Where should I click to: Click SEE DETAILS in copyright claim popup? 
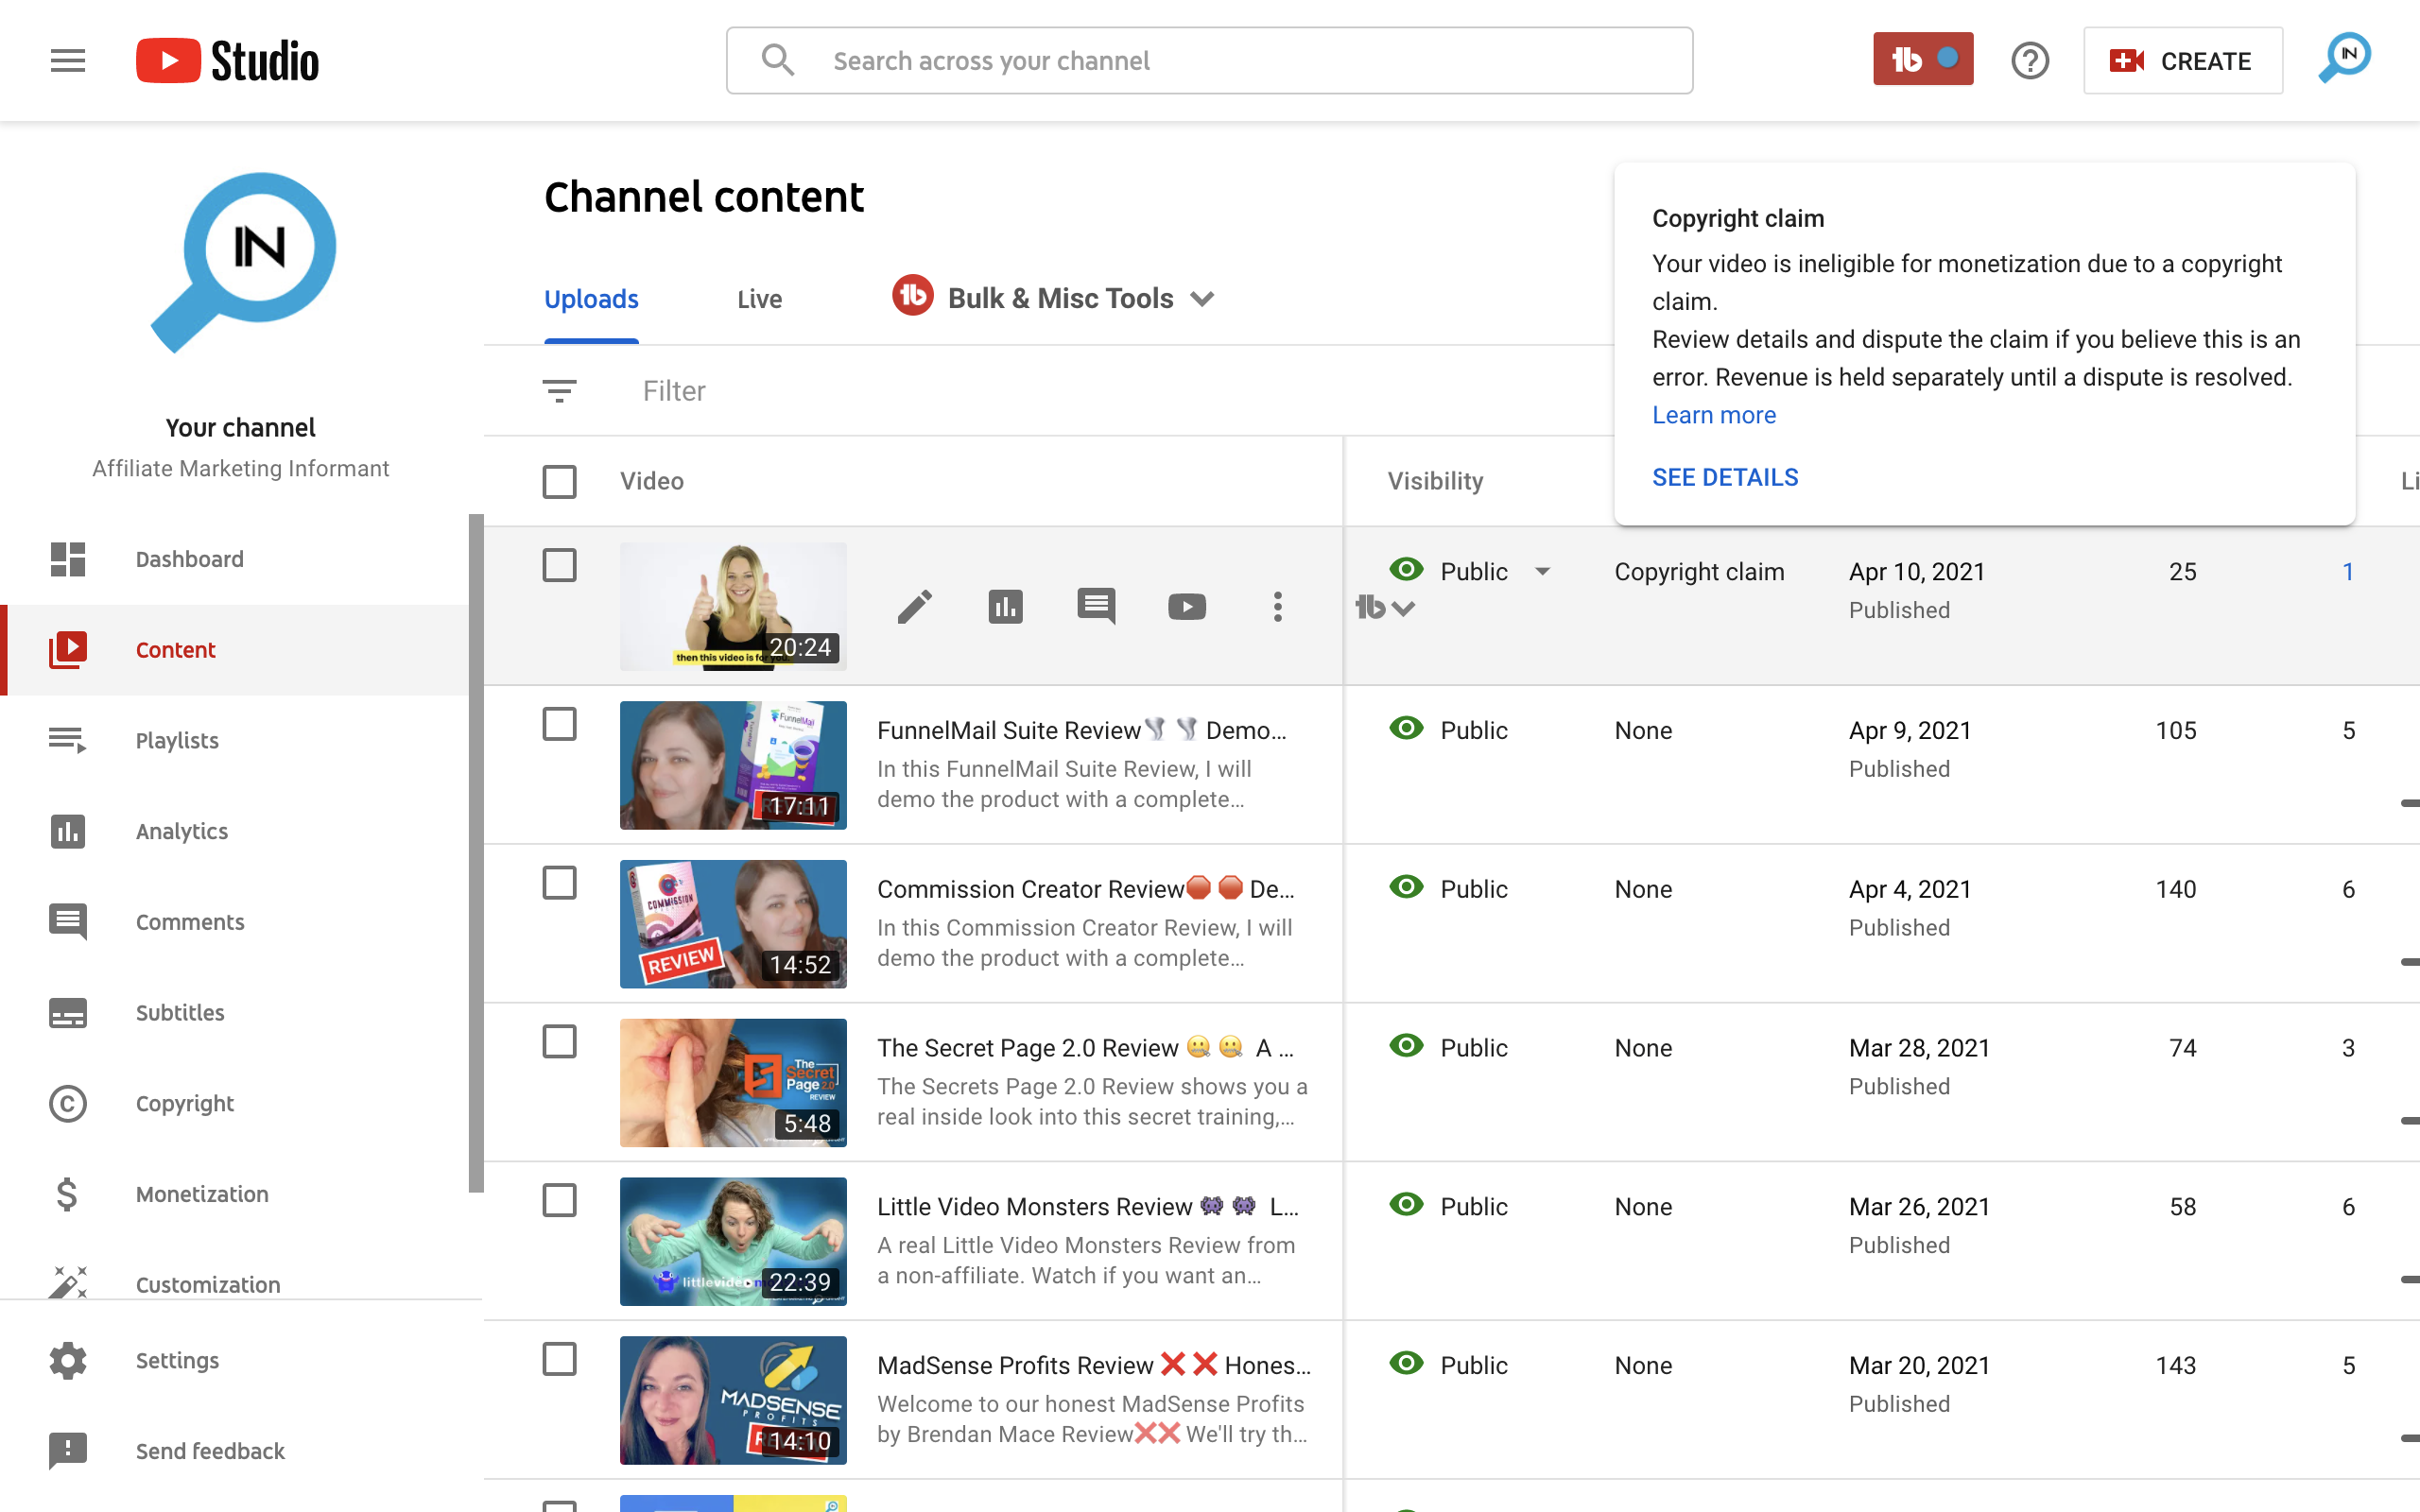click(1725, 478)
